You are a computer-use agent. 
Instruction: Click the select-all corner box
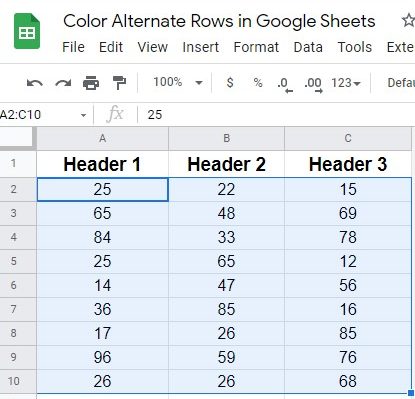point(18,138)
